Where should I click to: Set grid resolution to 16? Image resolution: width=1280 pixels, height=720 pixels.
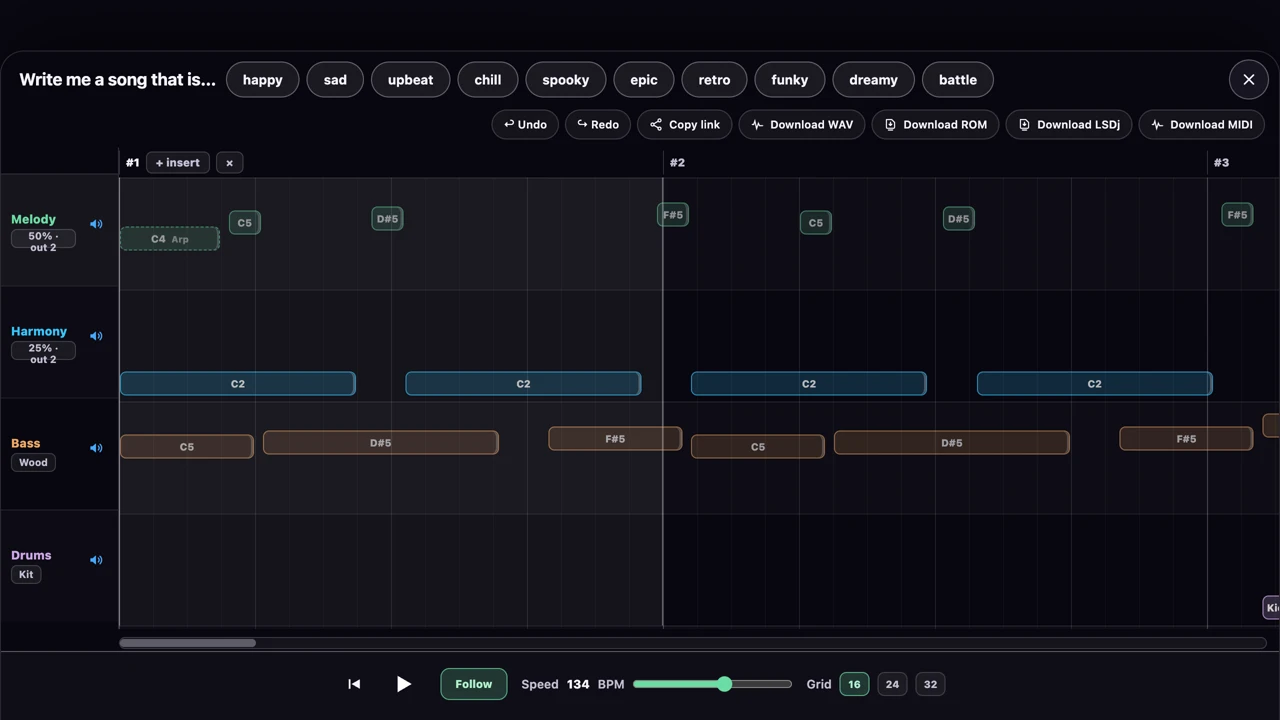(x=854, y=684)
